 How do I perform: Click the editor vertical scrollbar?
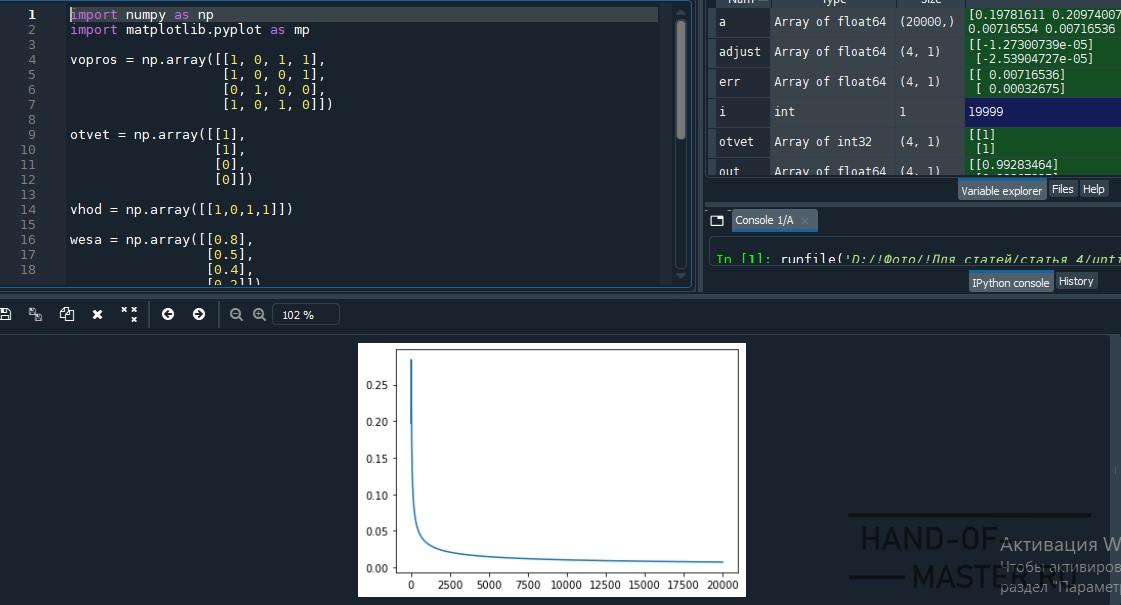tap(681, 80)
